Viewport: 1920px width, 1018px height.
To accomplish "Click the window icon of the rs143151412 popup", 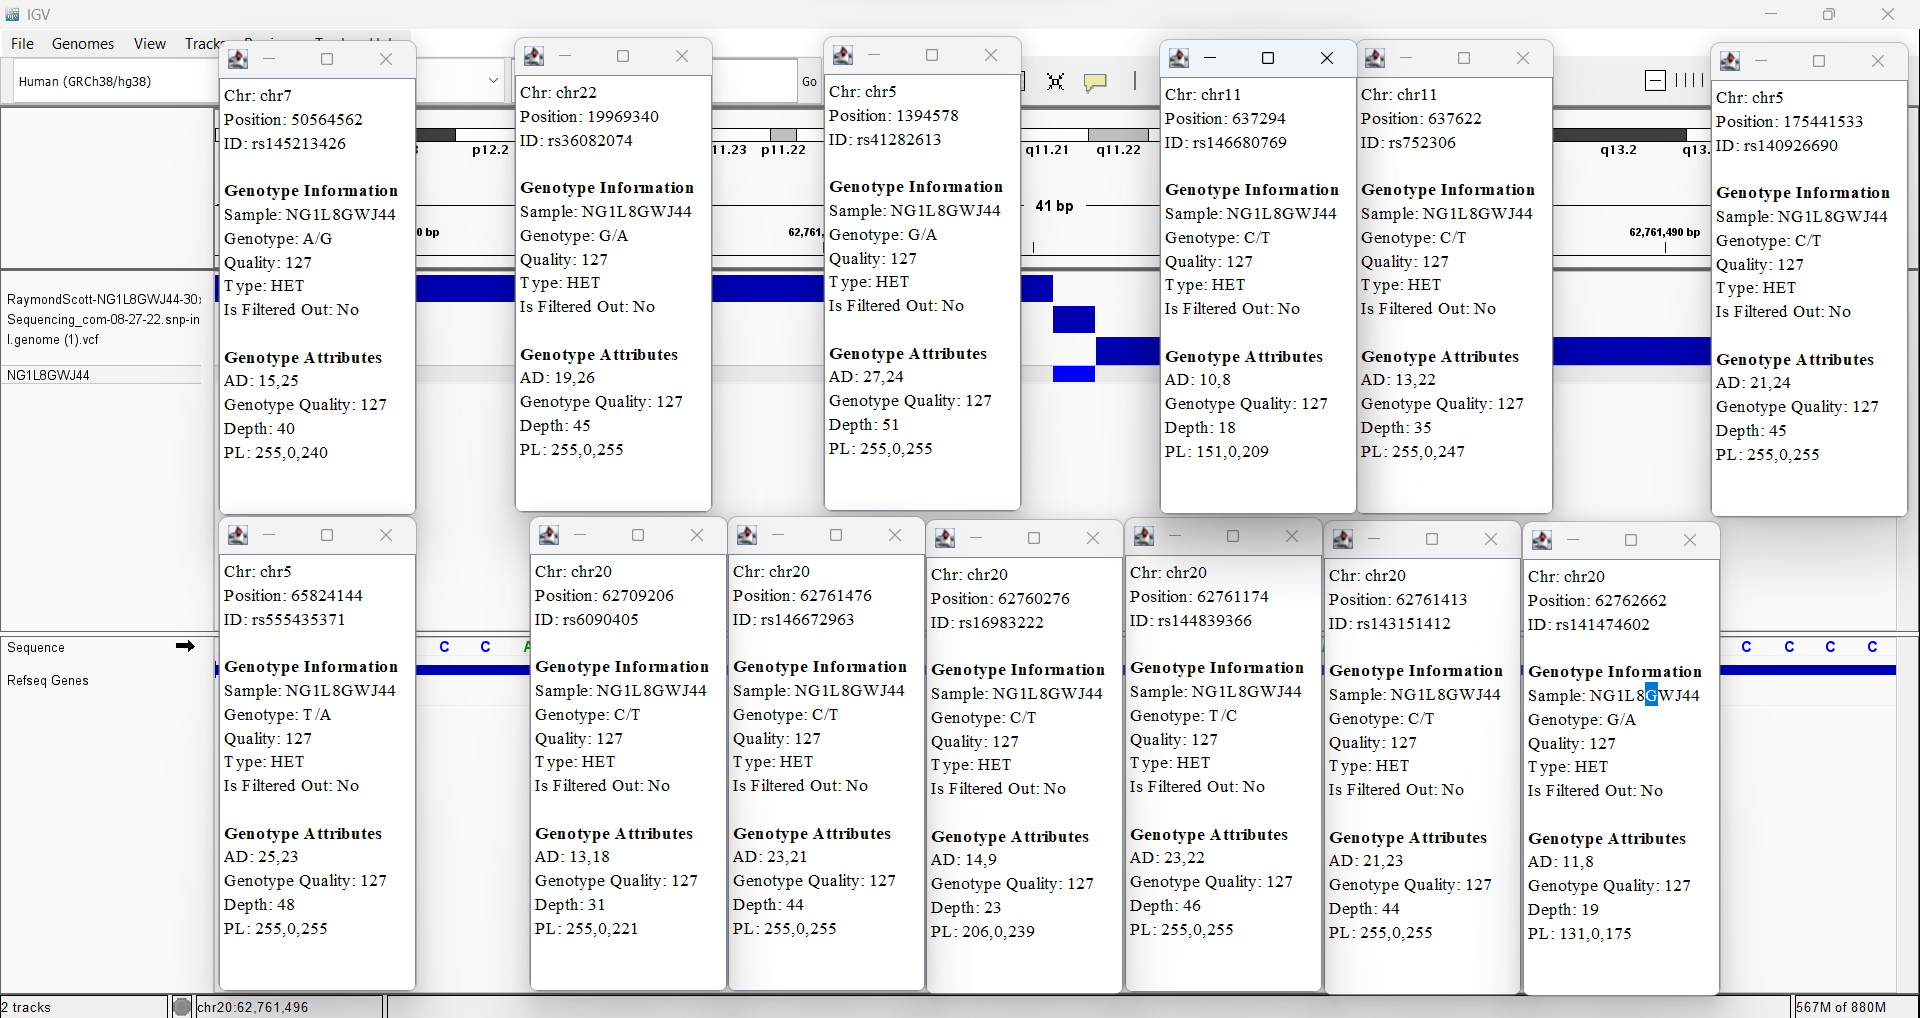I will click(1343, 539).
